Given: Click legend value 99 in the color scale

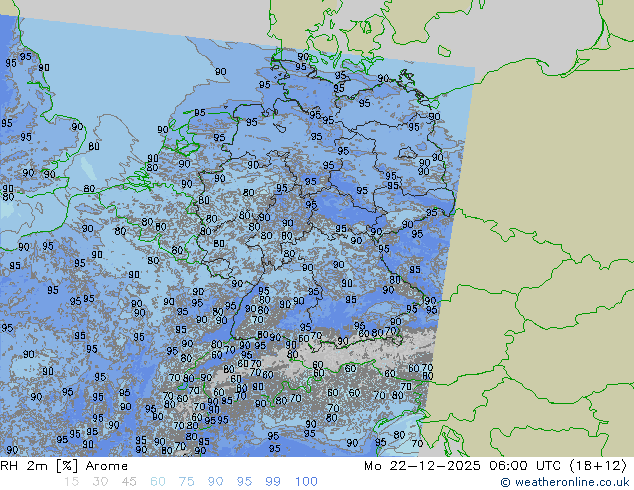Looking at the screenshot, I should point(273,482).
